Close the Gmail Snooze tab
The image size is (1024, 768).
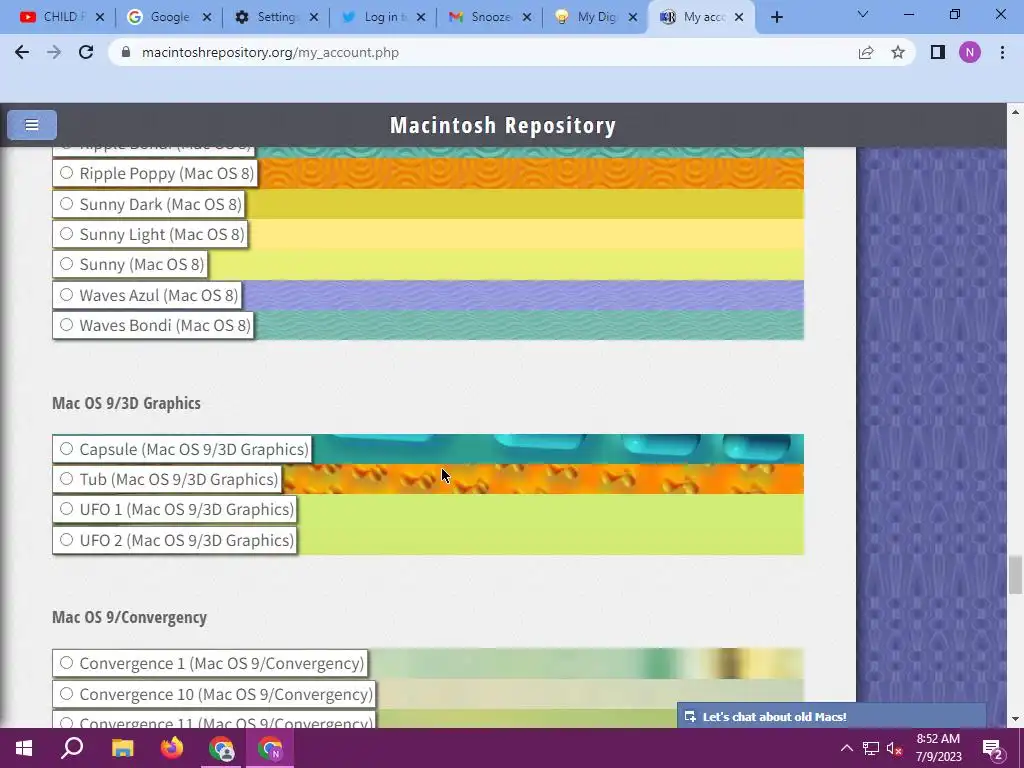point(527,17)
